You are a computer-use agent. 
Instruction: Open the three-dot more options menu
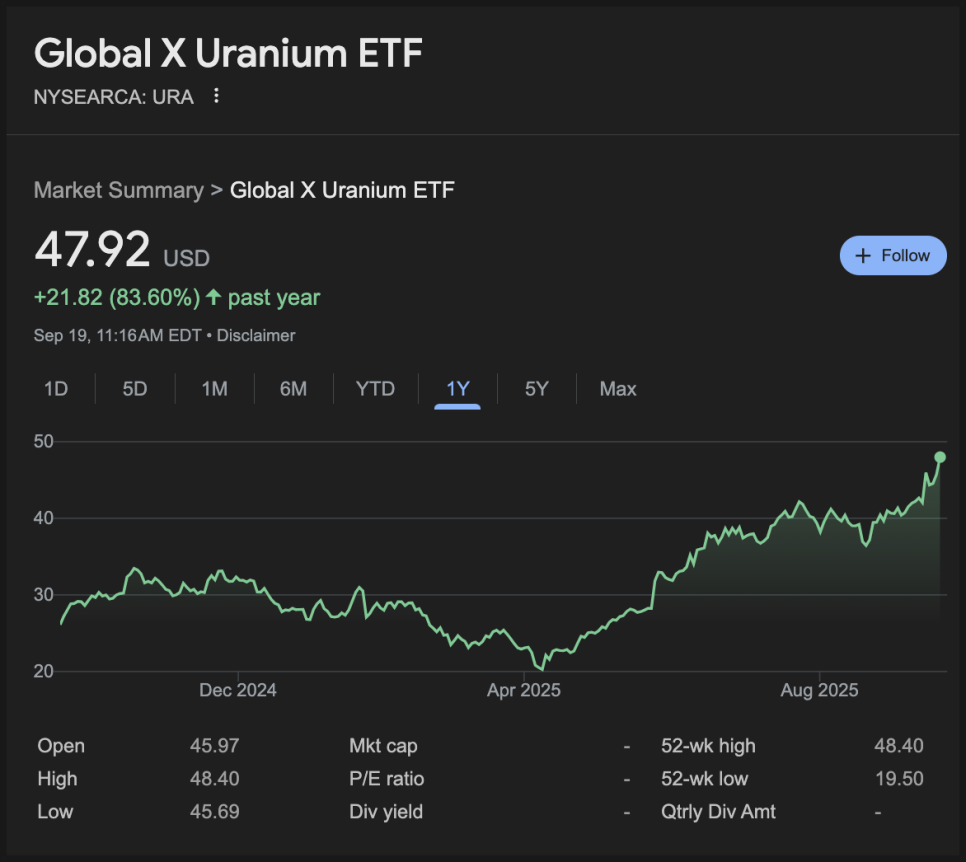click(216, 96)
